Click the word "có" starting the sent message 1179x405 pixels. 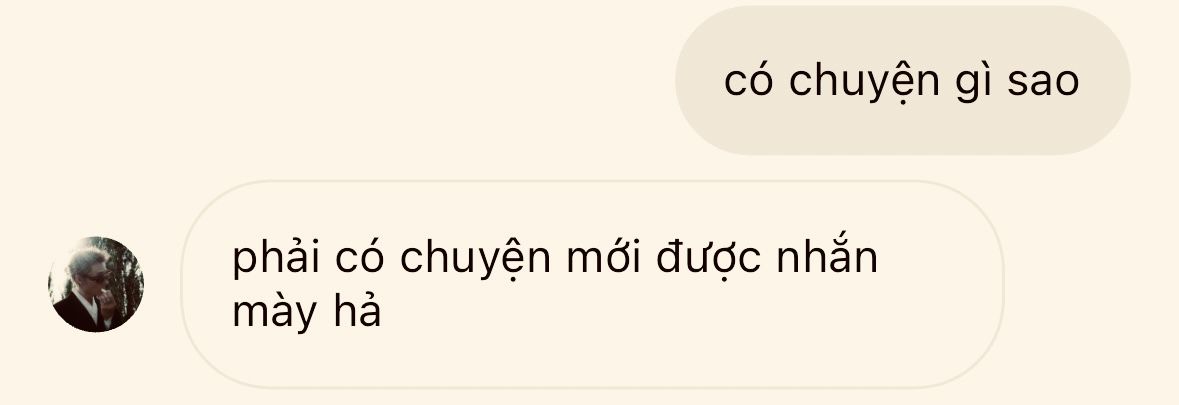click(x=749, y=80)
